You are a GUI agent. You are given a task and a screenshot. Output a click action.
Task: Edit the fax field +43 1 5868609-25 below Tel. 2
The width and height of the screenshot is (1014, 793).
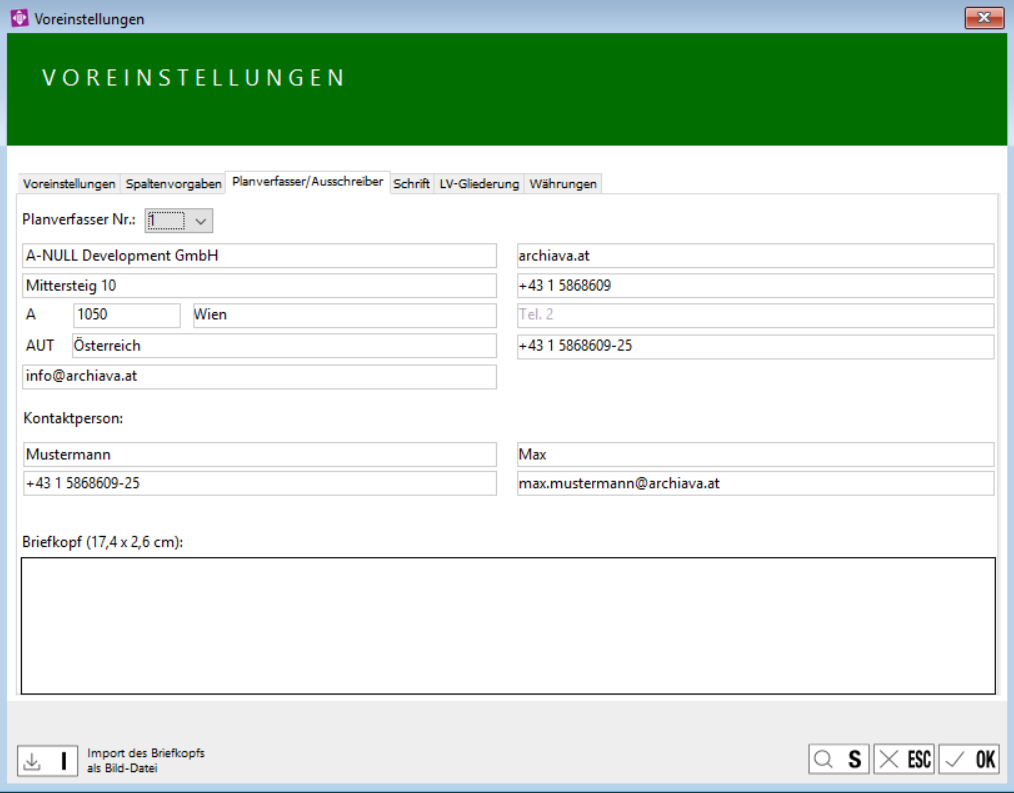[755, 346]
